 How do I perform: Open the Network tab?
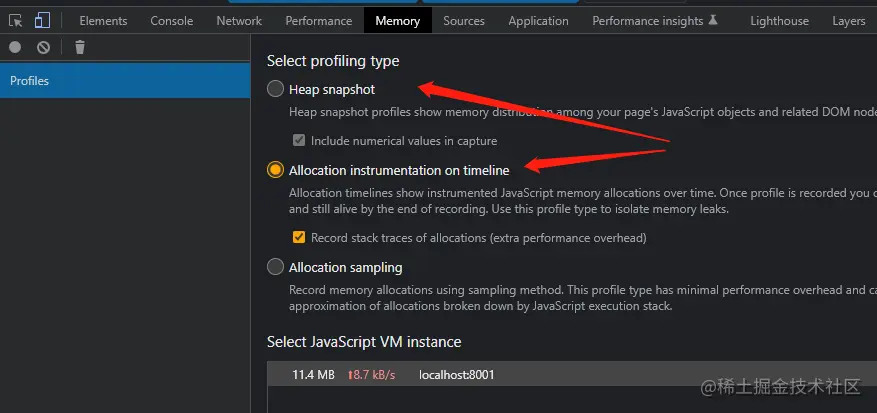239,20
